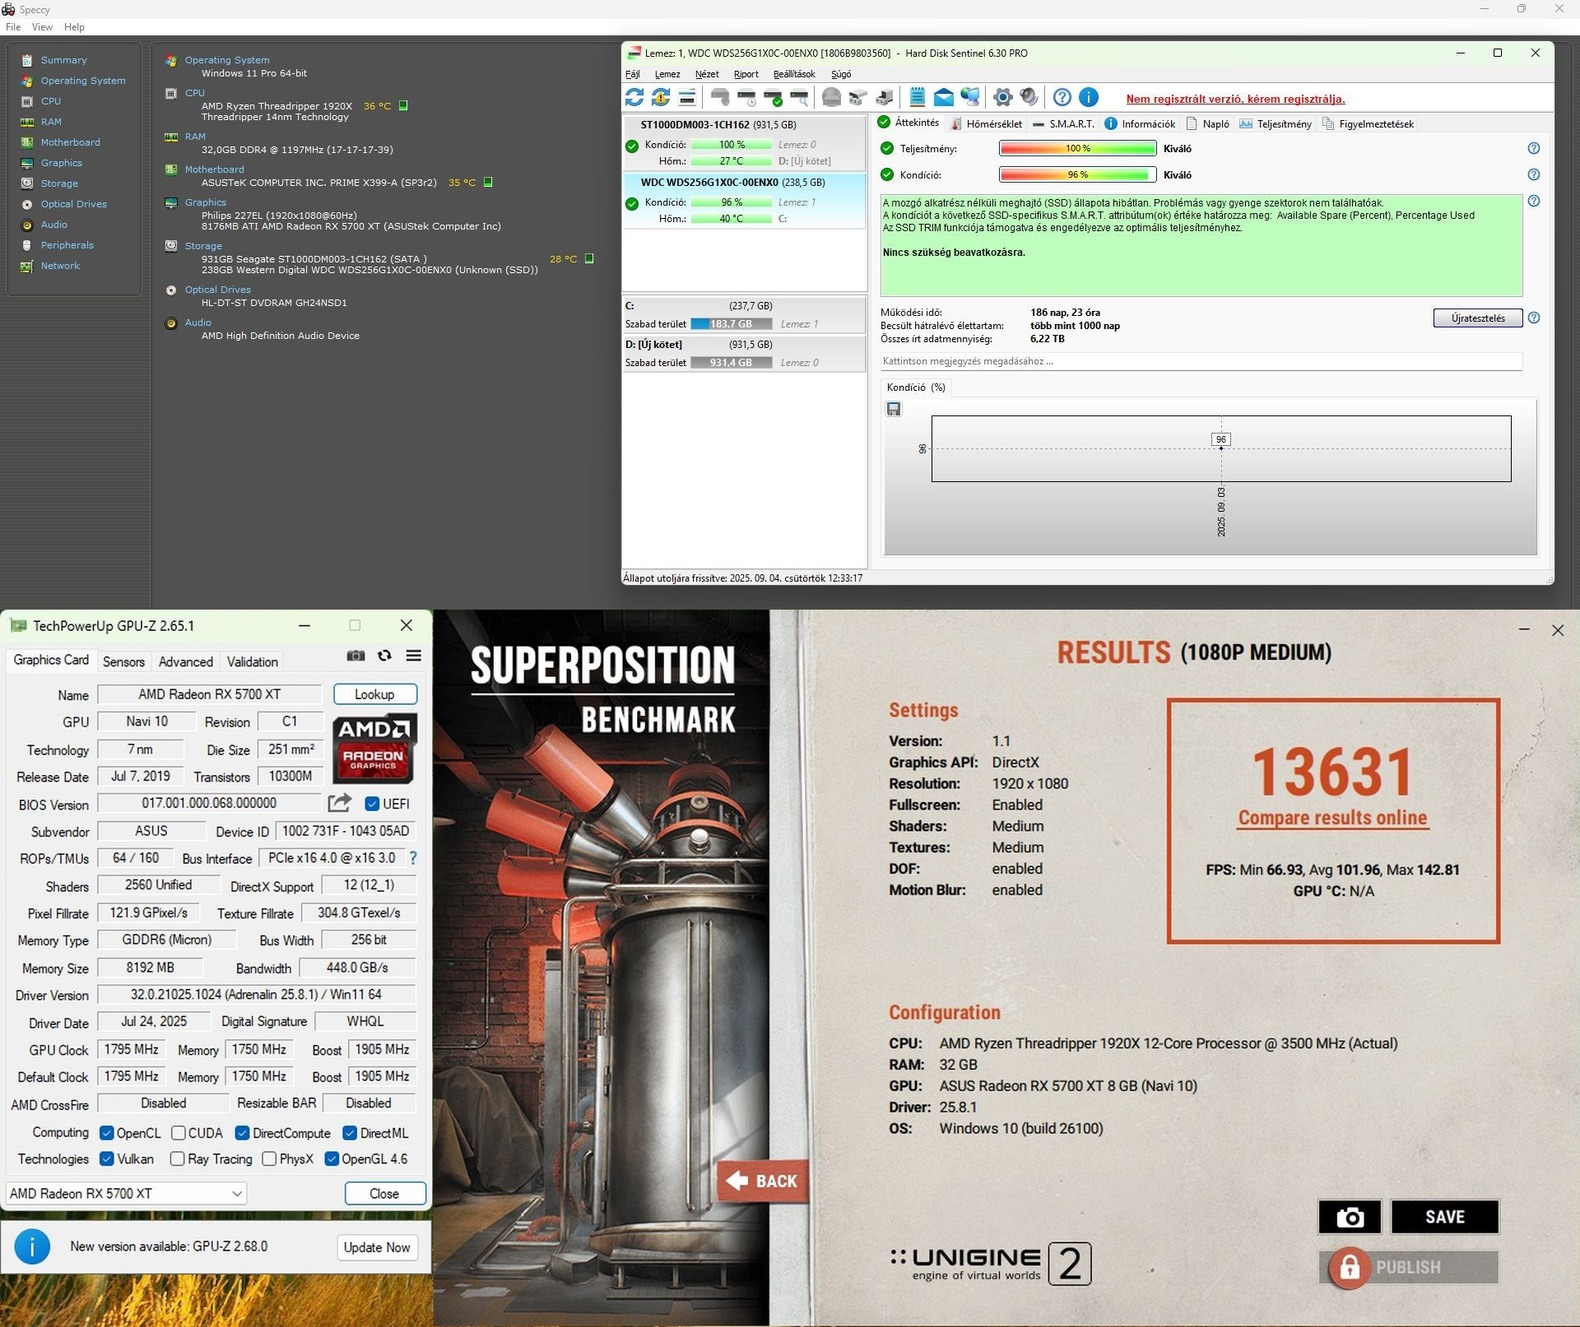The height and width of the screenshot is (1327, 1580).
Task: Click GPU-Z screenshot camera icon
Action: (356, 656)
